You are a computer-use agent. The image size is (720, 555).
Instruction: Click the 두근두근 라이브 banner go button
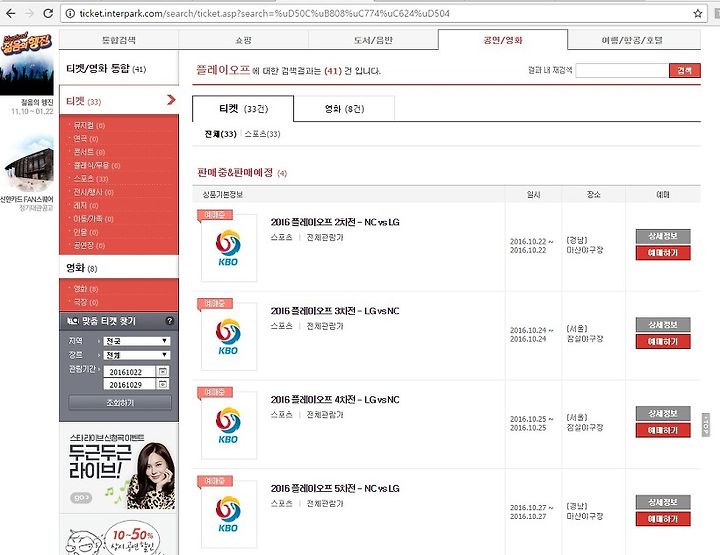pyautogui.click(x=81, y=498)
